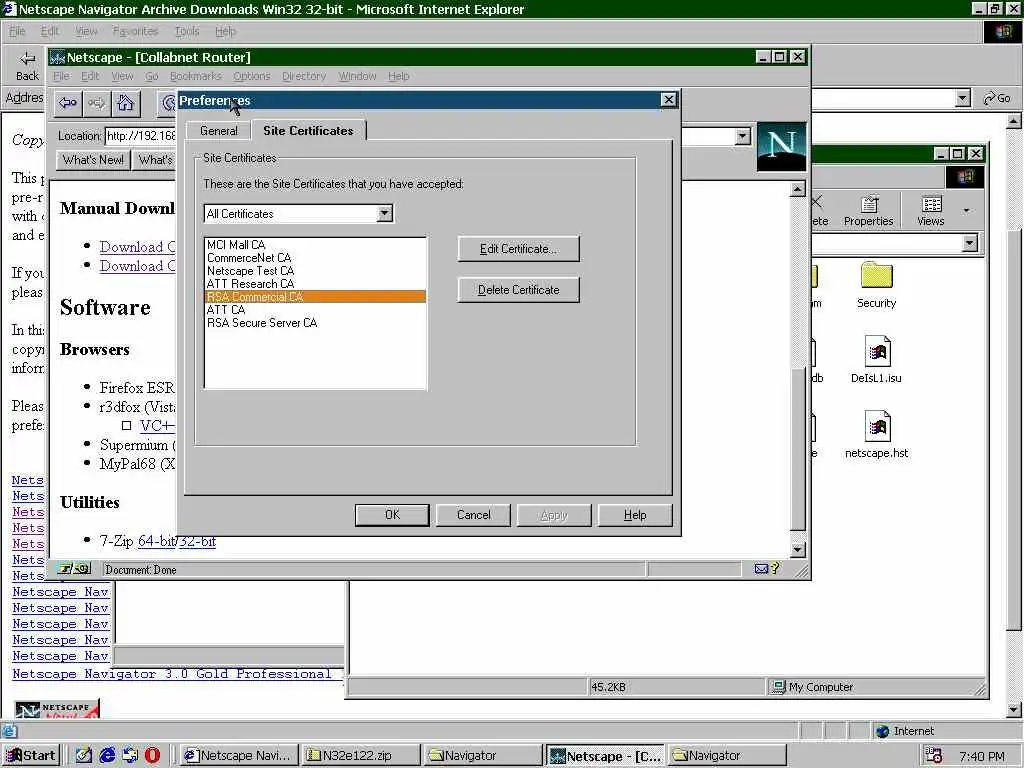Click the Netscape forward arrow toolbar icon
Screen dimensions: 1024x768
(x=97, y=103)
